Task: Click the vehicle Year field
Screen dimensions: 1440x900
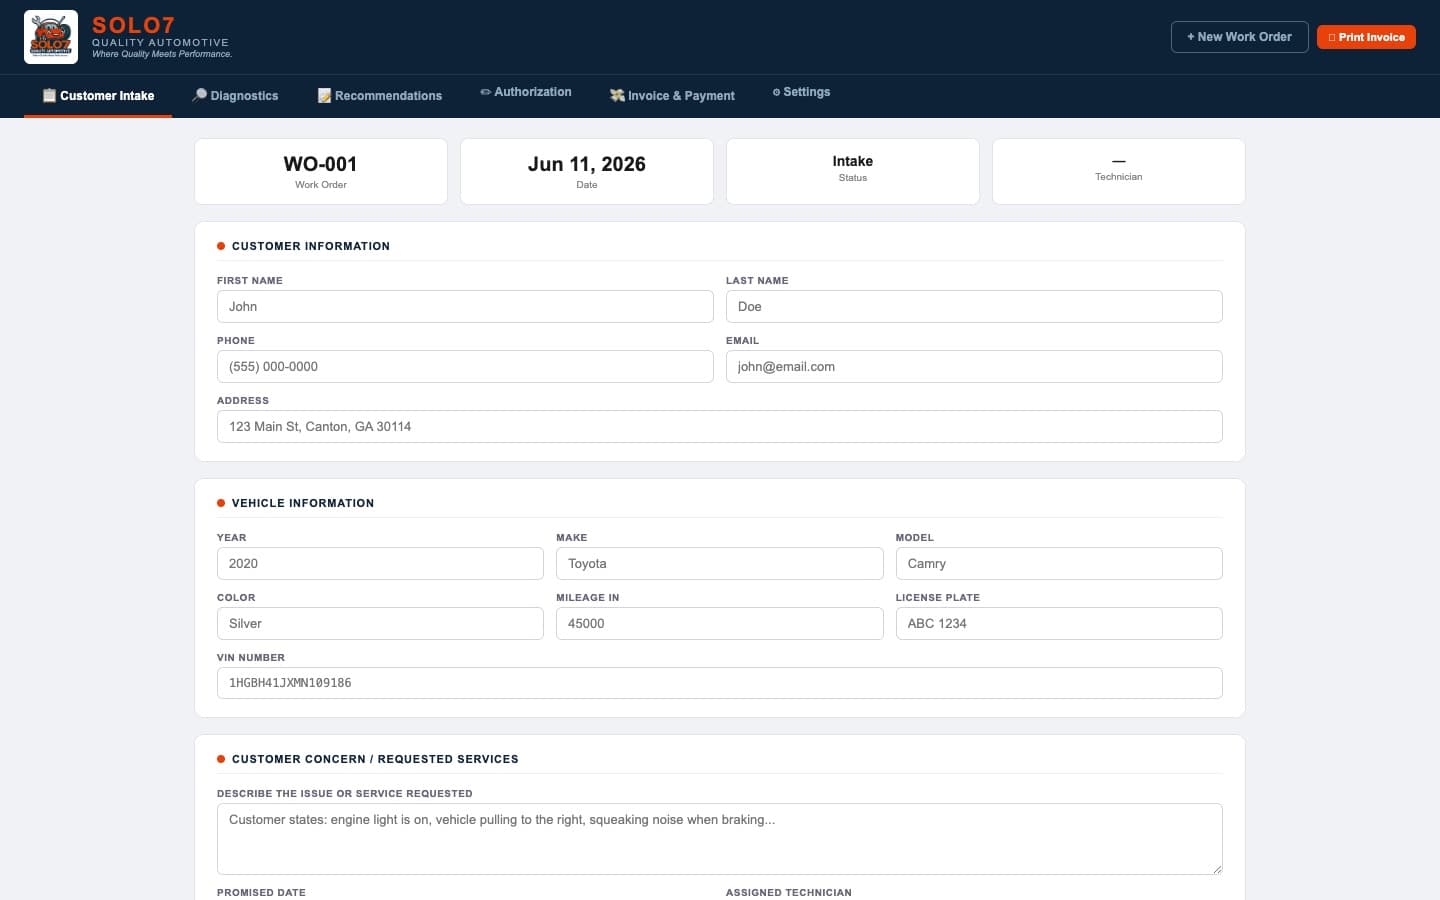Action: click(380, 563)
